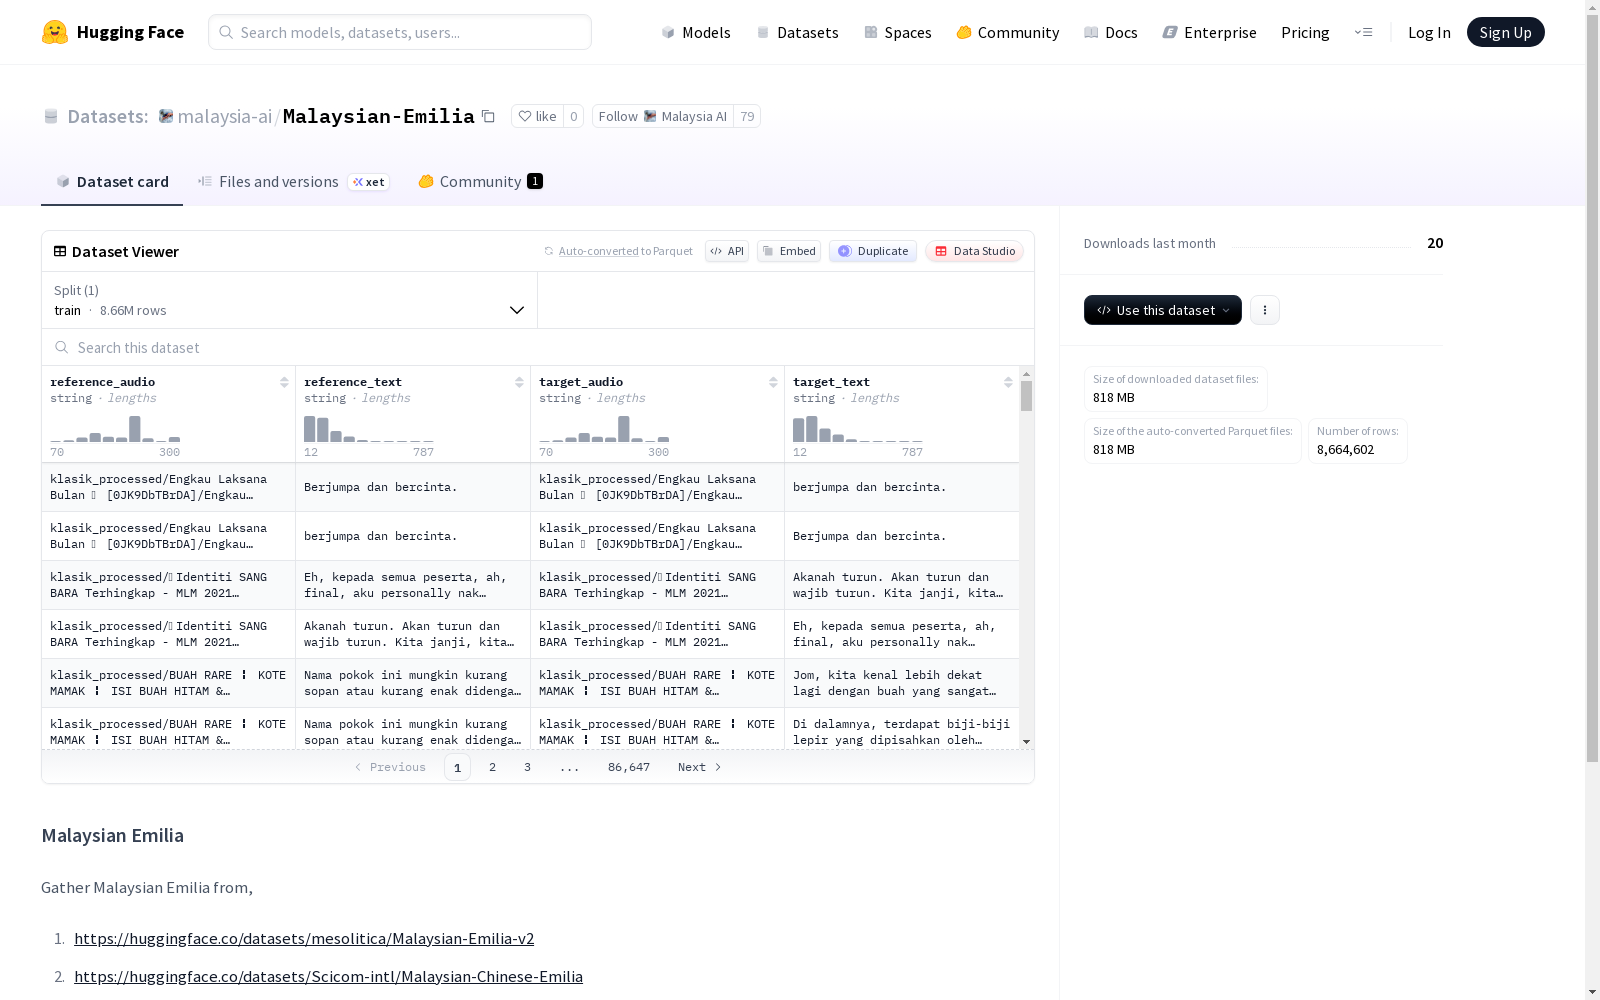The height and width of the screenshot is (1000, 1600).
Task: Open the Malaysian-Chinese-Emilia dataset link
Action: click(328, 976)
